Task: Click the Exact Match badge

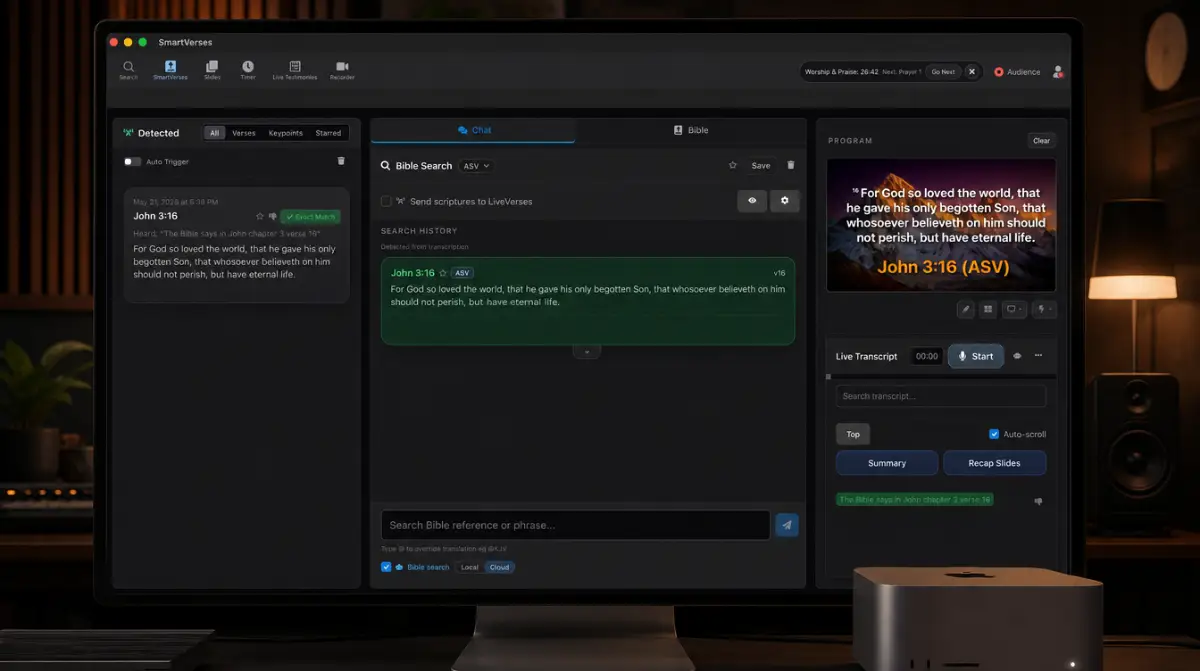Action: pyautogui.click(x=310, y=216)
